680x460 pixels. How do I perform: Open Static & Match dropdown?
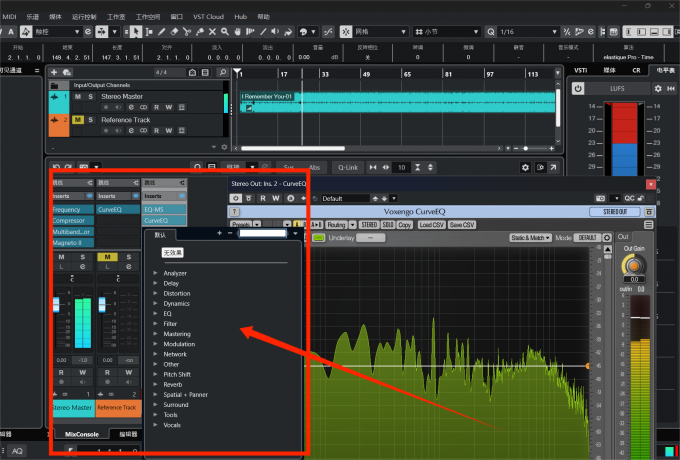pyautogui.click(x=530, y=238)
